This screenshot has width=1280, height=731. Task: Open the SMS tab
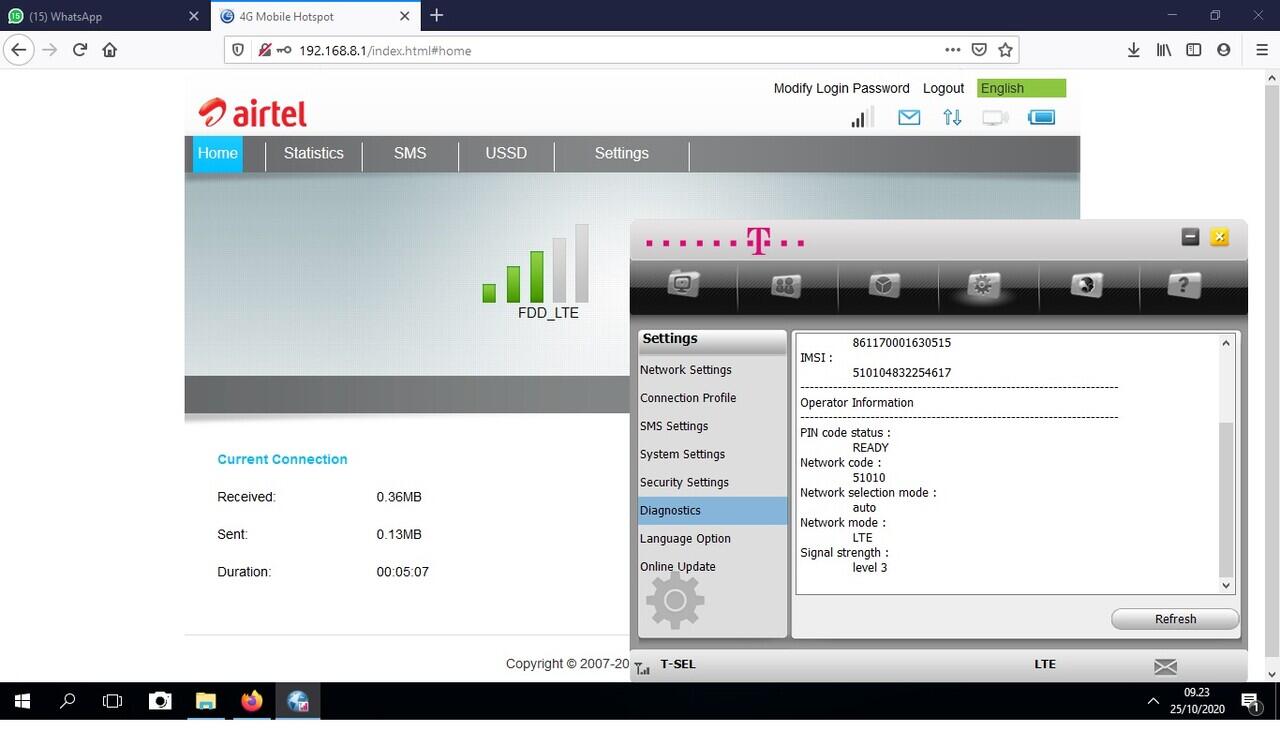coord(410,153)
